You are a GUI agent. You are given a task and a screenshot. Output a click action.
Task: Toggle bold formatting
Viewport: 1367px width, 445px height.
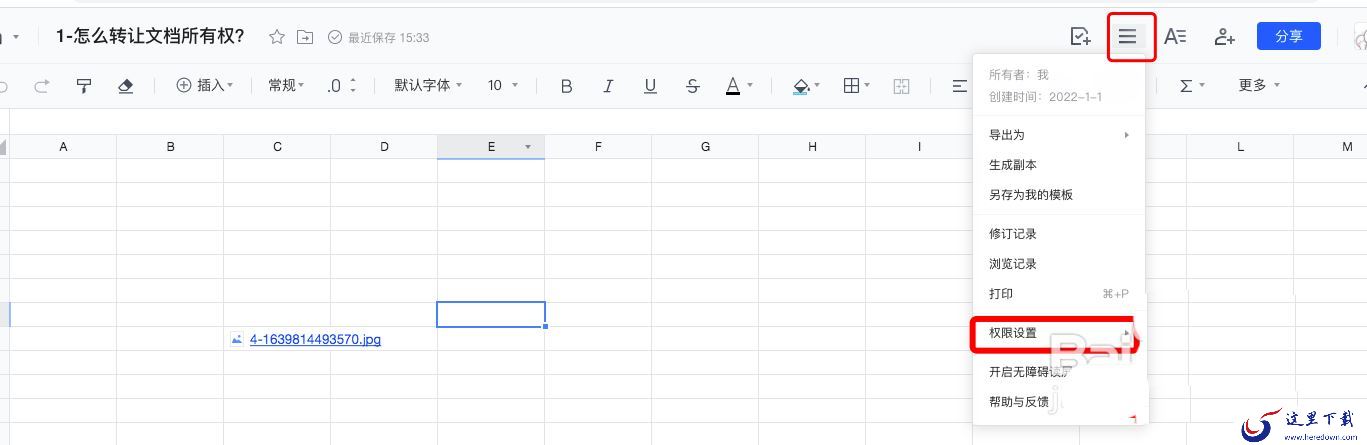click(x=566, y=86)
